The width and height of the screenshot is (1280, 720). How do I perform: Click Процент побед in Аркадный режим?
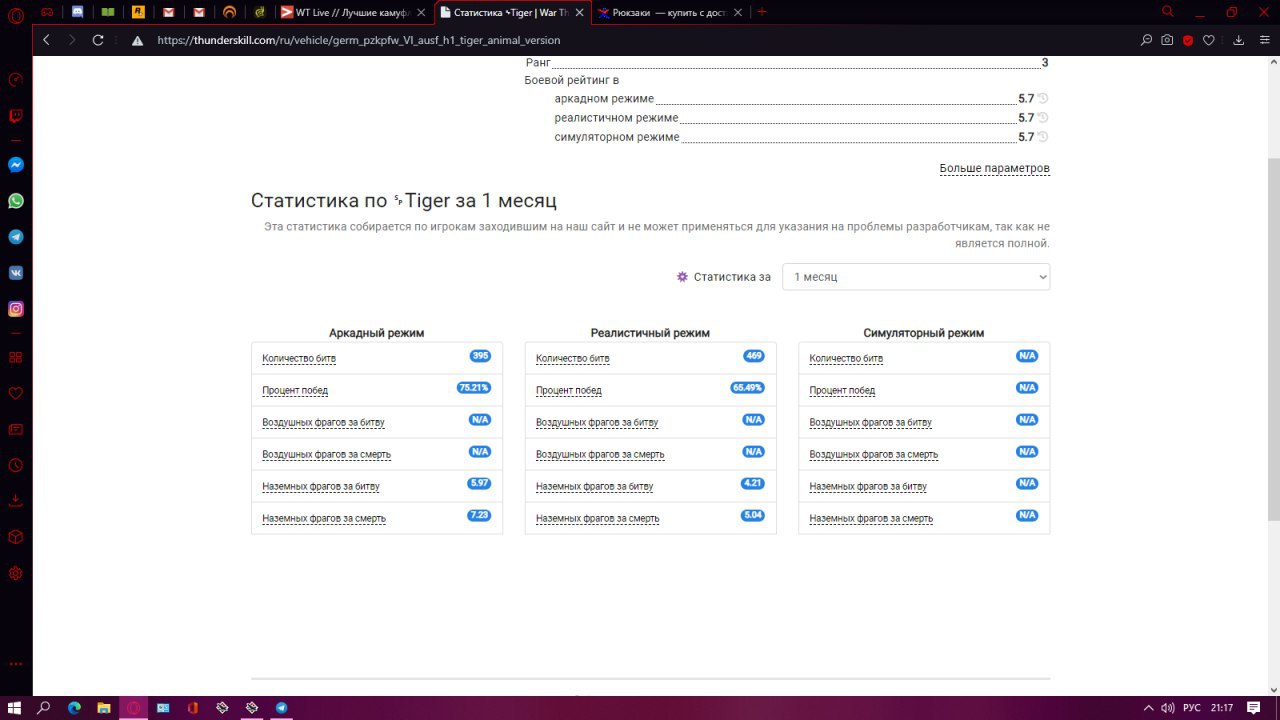click(295, 390)
